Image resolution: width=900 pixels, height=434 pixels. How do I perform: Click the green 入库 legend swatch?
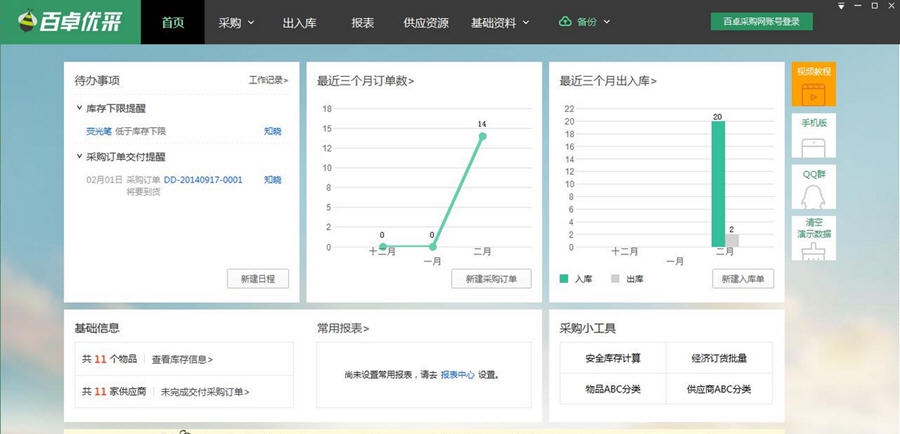tap(564, 279)
